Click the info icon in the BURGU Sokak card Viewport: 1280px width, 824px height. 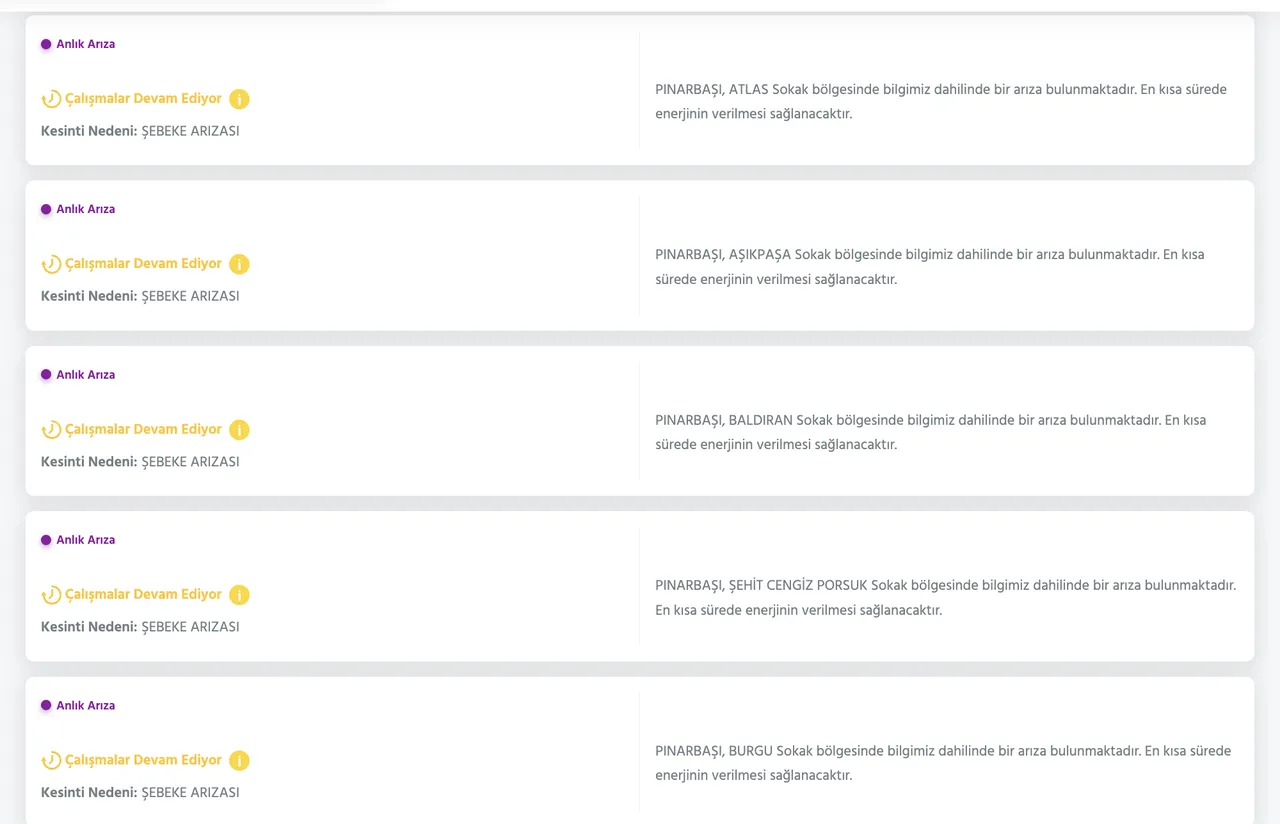(x=239, y=760)
